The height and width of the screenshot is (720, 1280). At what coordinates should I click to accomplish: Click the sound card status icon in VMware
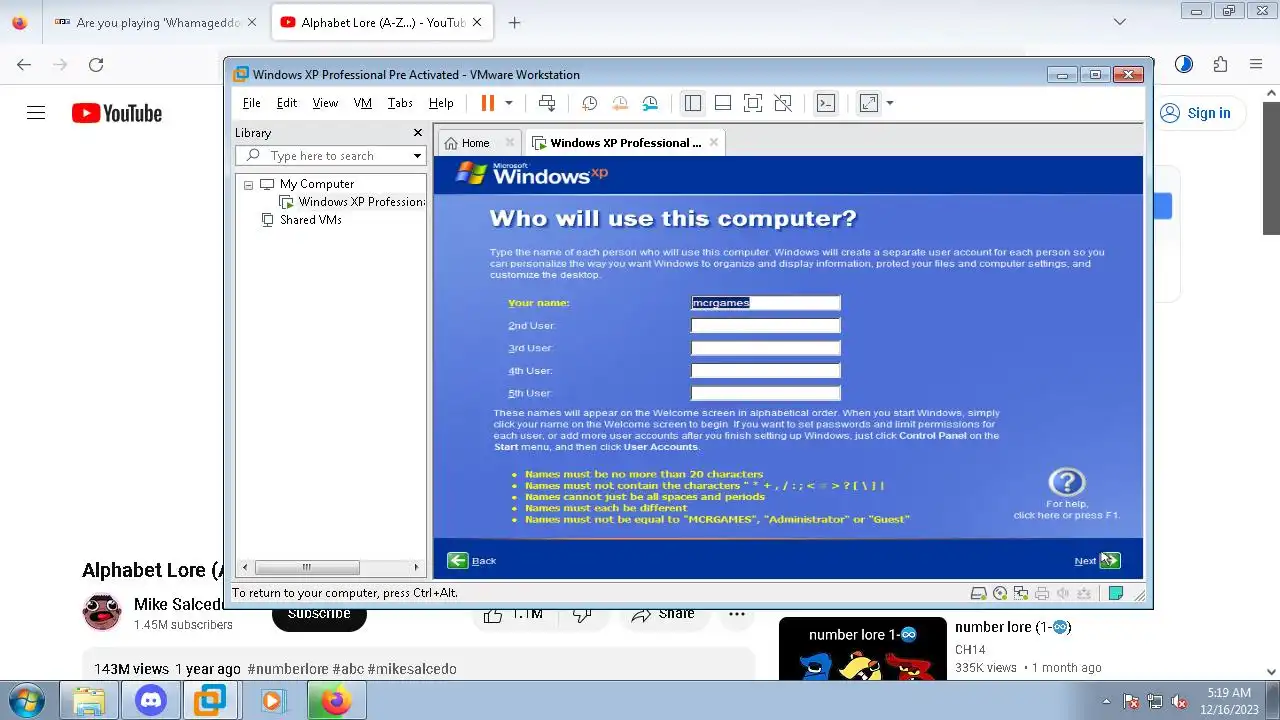(1063, 593)
